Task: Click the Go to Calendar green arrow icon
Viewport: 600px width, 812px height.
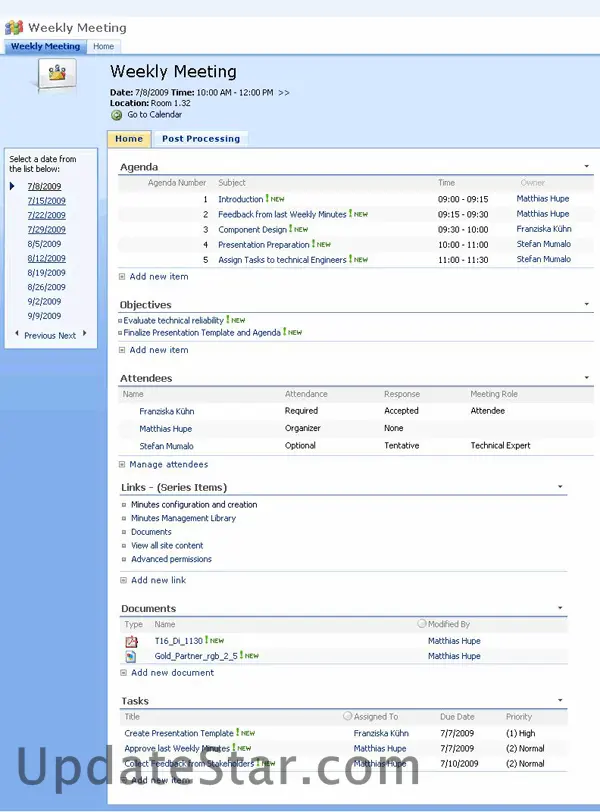Action: (x=117, y=115)
